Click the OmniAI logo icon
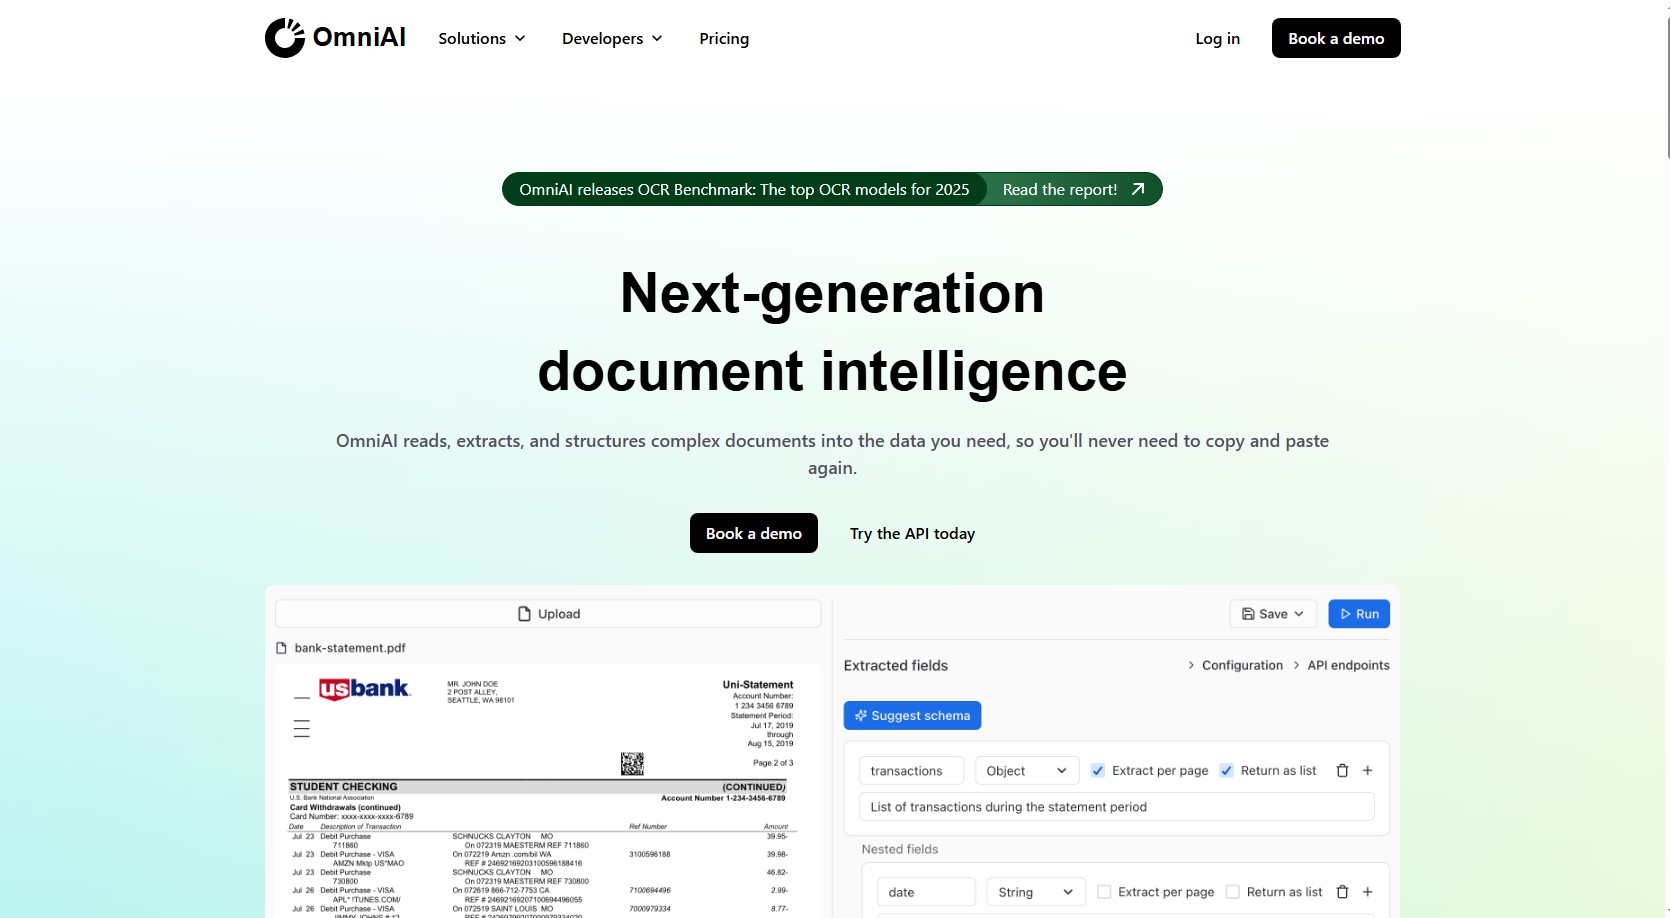The height and width of the screenshot is (918, 1670). click(285, 38)
